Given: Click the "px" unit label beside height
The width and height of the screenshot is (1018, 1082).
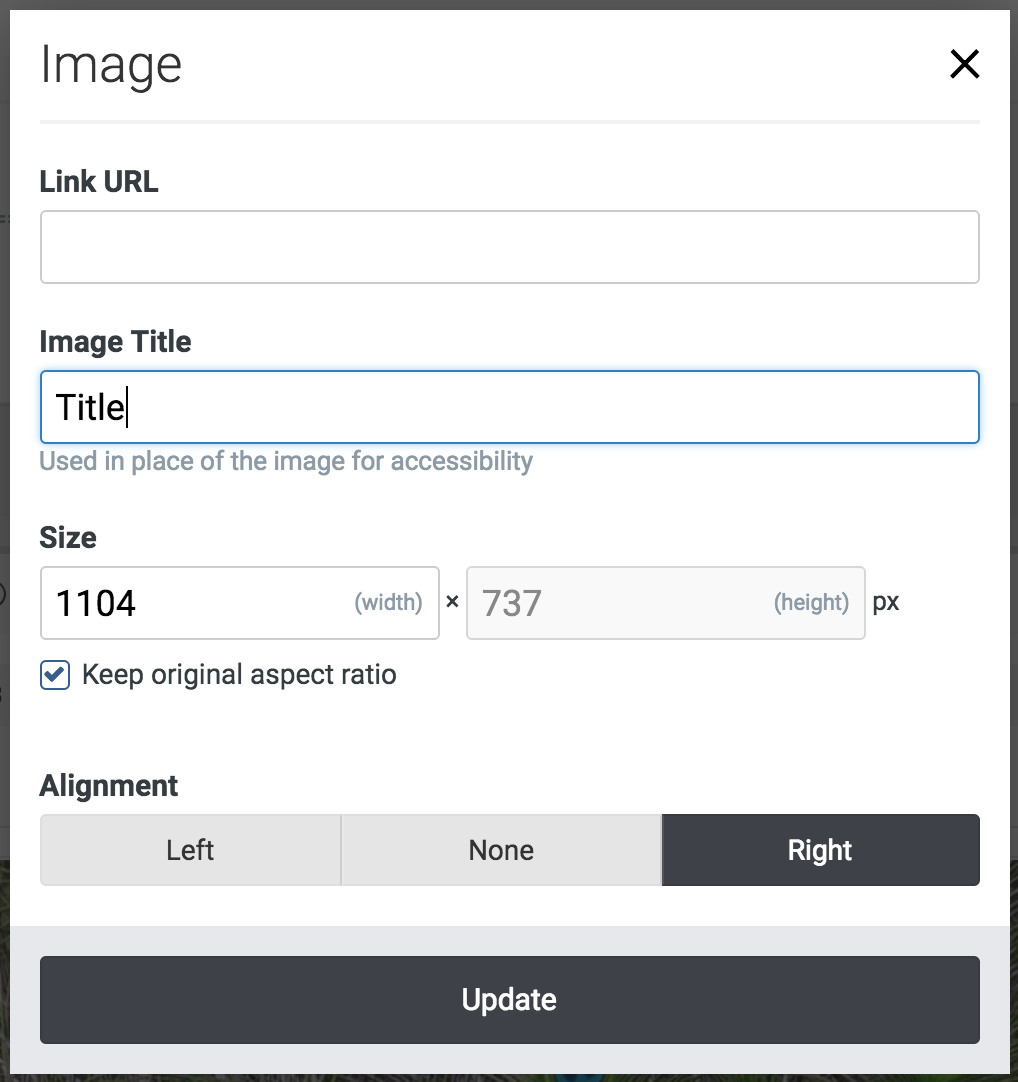Looking at the screenshot, I should click(886, 603).
